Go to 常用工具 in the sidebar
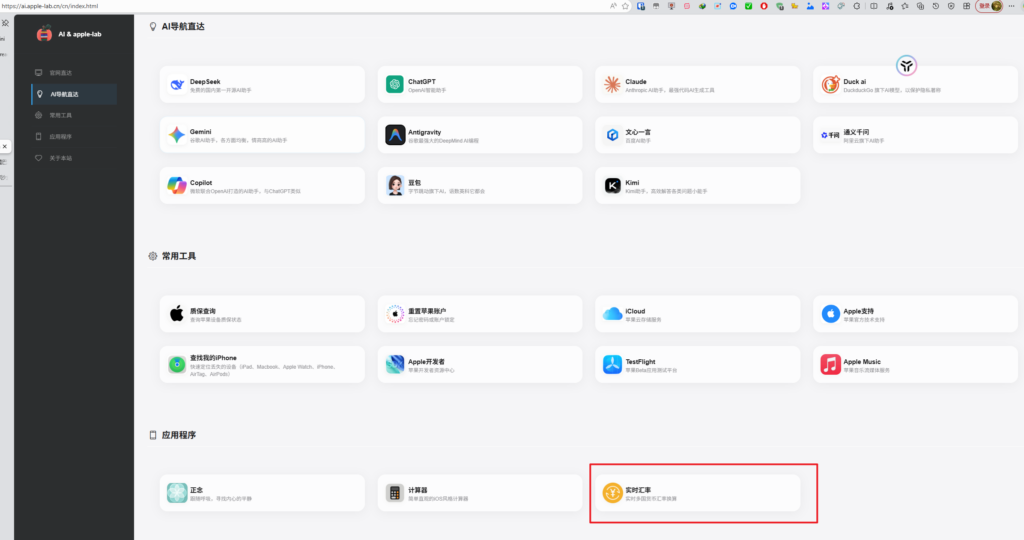This screenshot has height=540, width=1024. [61, 115]
